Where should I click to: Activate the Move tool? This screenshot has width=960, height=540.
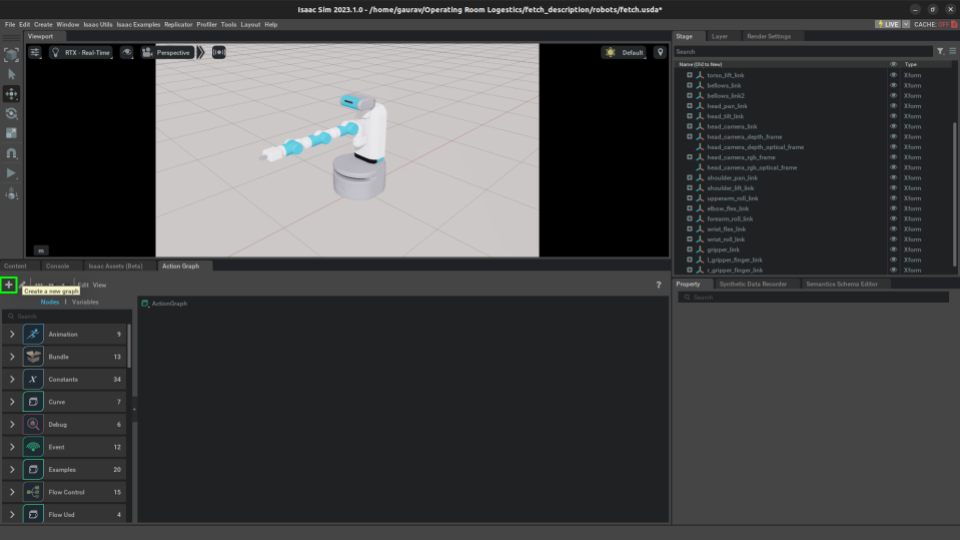12,94
